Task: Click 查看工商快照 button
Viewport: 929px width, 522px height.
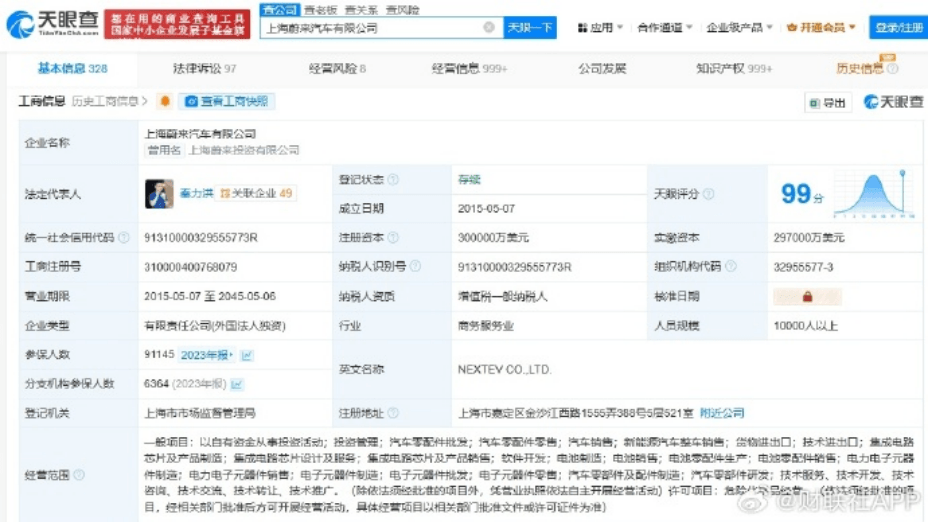Action: tap(226, 101)
